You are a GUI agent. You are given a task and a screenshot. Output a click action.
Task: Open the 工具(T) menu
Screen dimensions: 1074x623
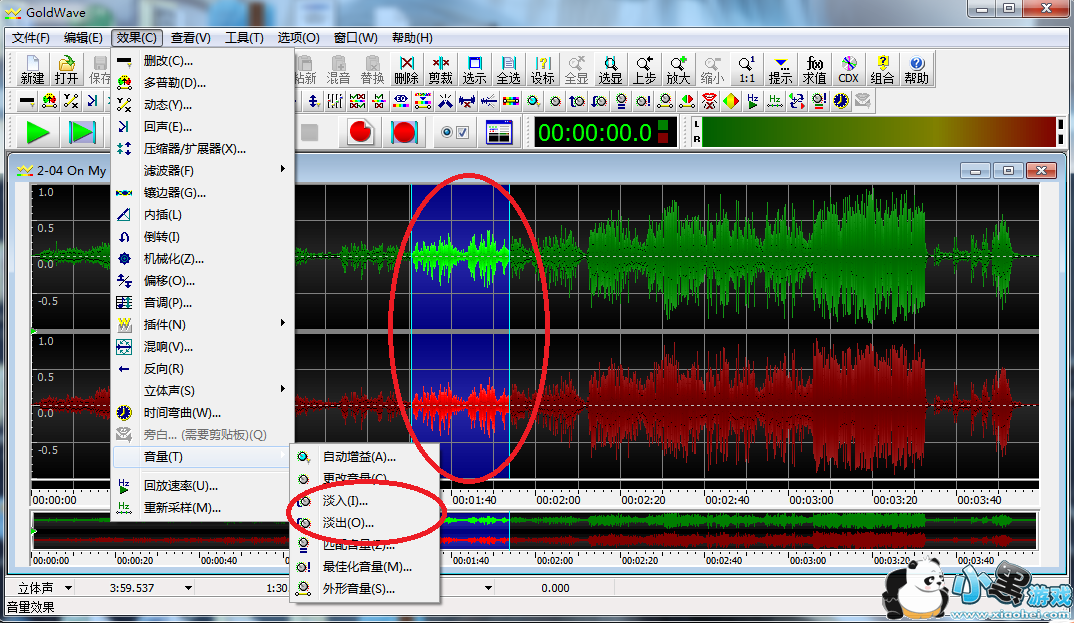click(x=244, y=38)
